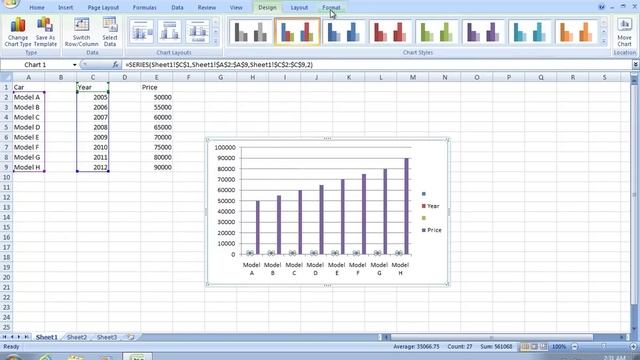
Task: Choose the second chart layout thumbnail
Action: point(169,31)
